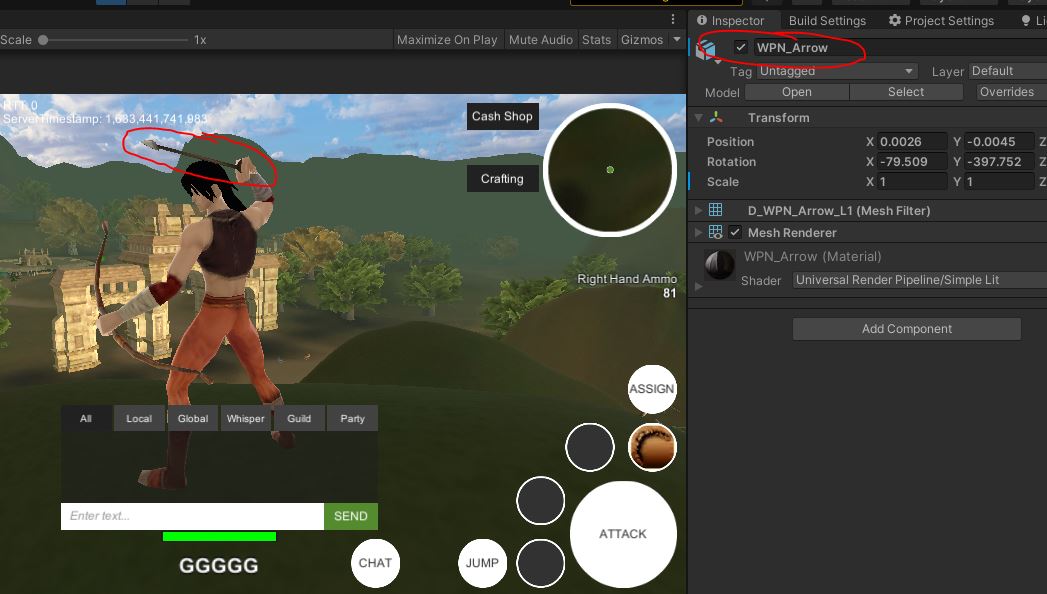This screenshot has width=1047, height=594.
Task: Switch to the Project Settings tab
Action: pos(941,21)
